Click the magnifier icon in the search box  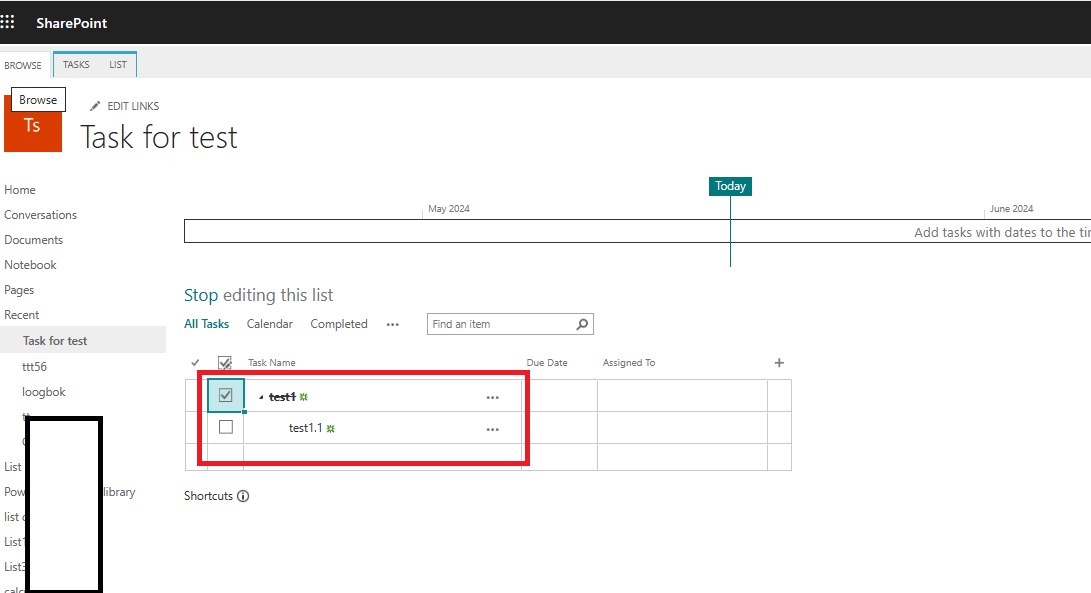(582, 324)
